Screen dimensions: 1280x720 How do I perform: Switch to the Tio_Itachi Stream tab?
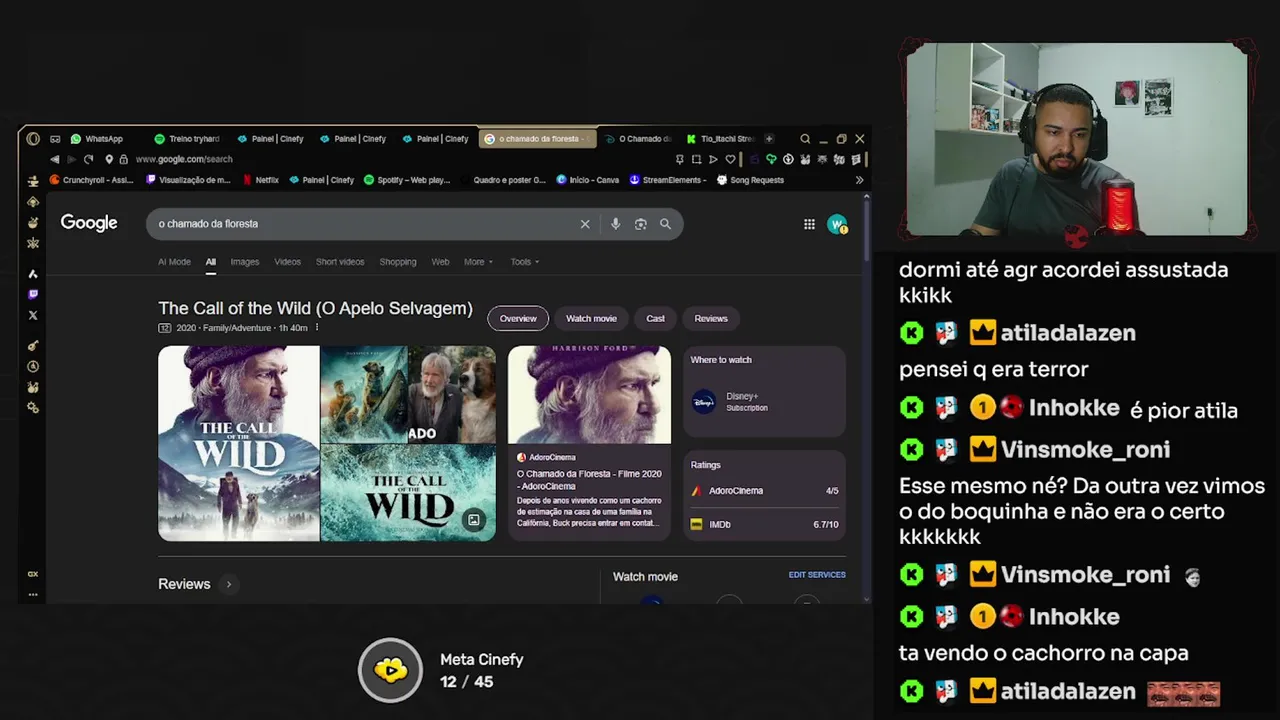pyautogui.click(x=720, y=139)
